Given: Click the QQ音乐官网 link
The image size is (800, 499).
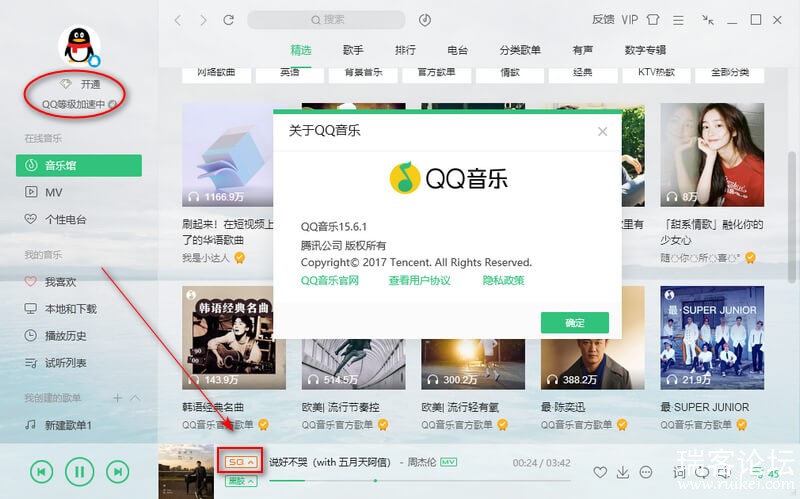Looking at the screenshot, I should coord(330,281).
